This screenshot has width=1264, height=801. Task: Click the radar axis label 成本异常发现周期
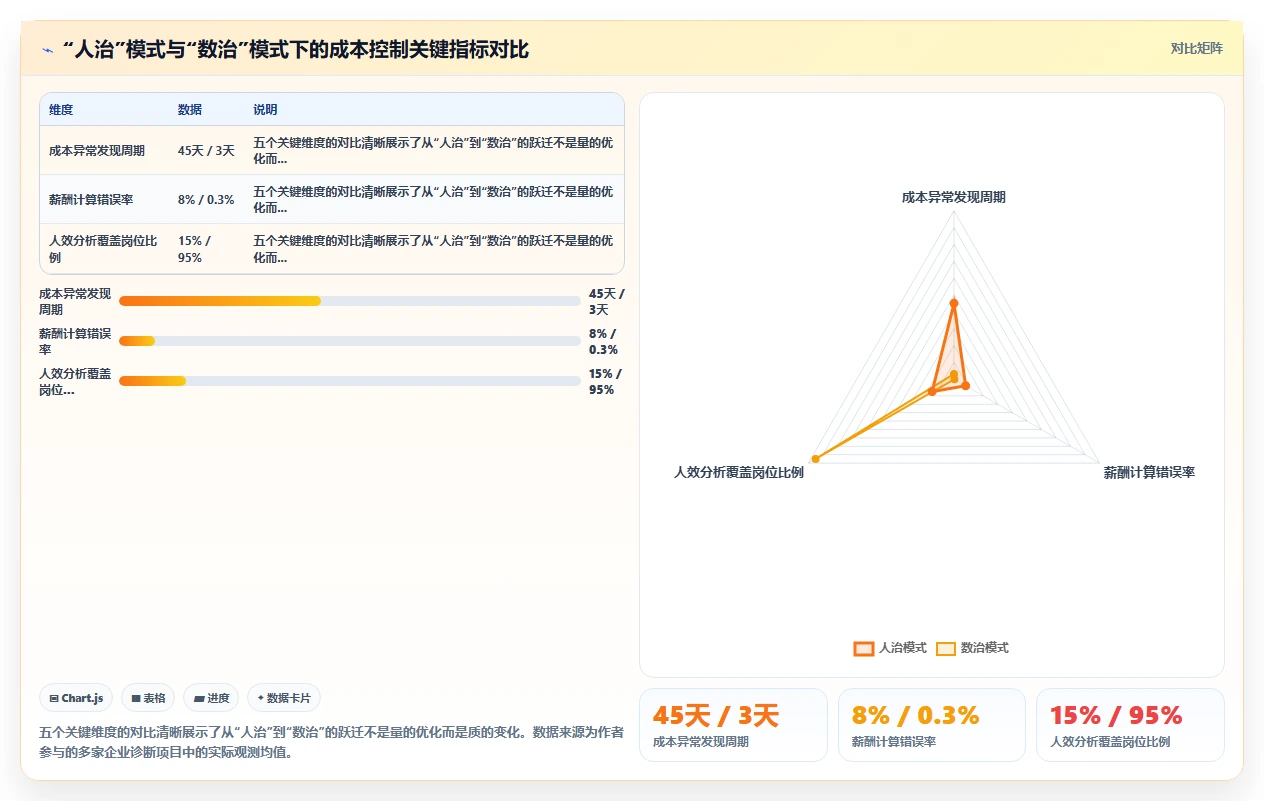click(954, 197)
